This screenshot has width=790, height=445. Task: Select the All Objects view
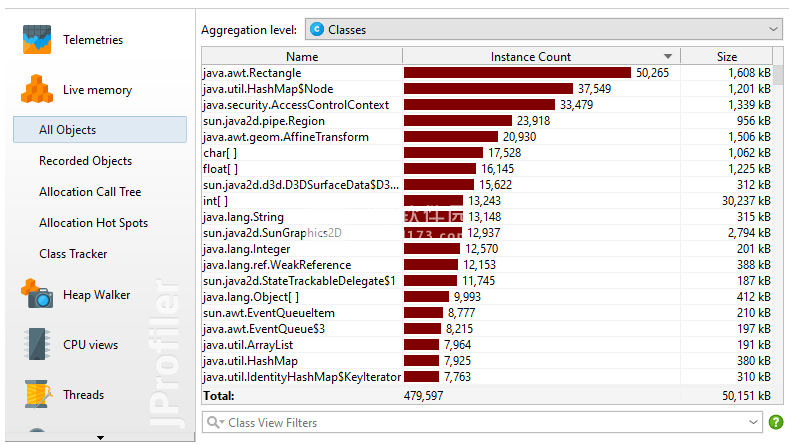(x=100, y=130)
